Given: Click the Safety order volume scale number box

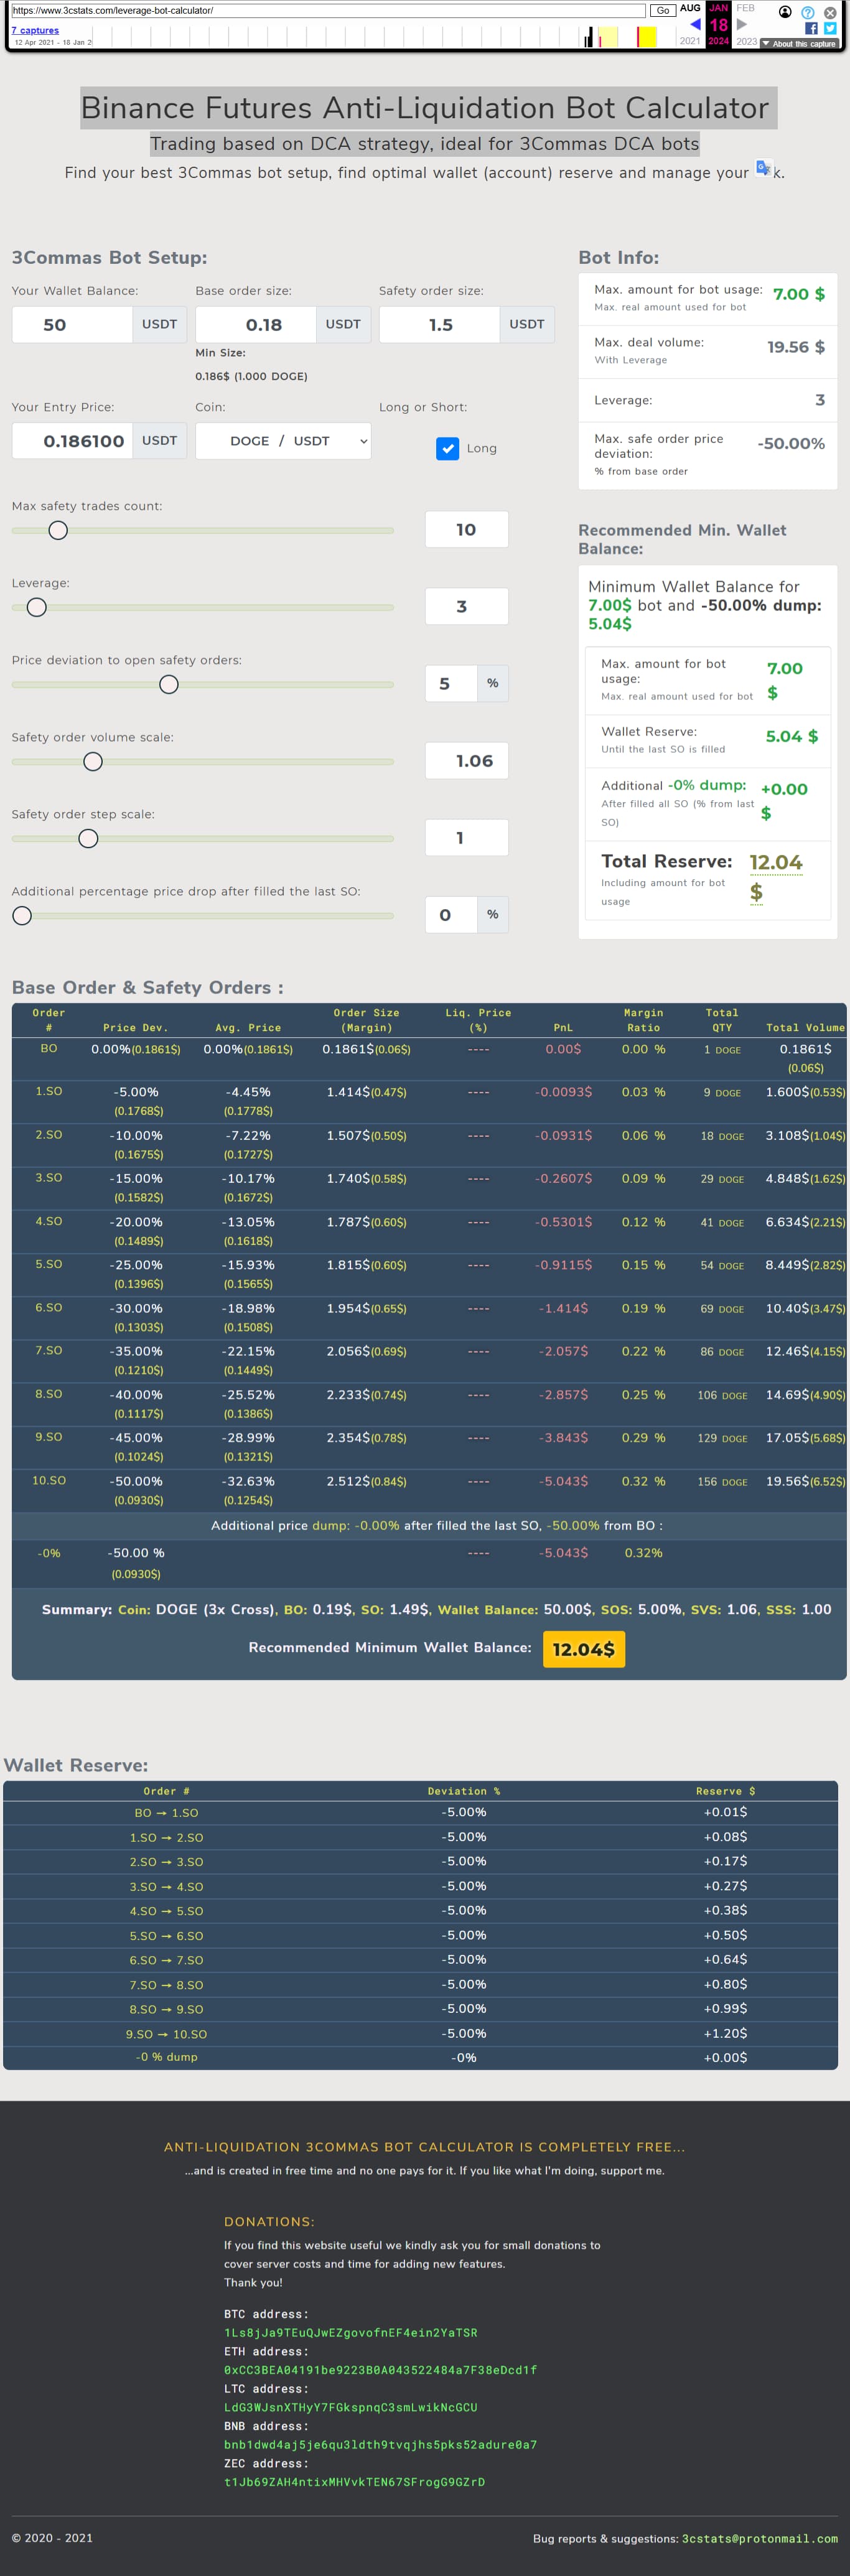Looking at the screenshot, I should tap(467, 760).
